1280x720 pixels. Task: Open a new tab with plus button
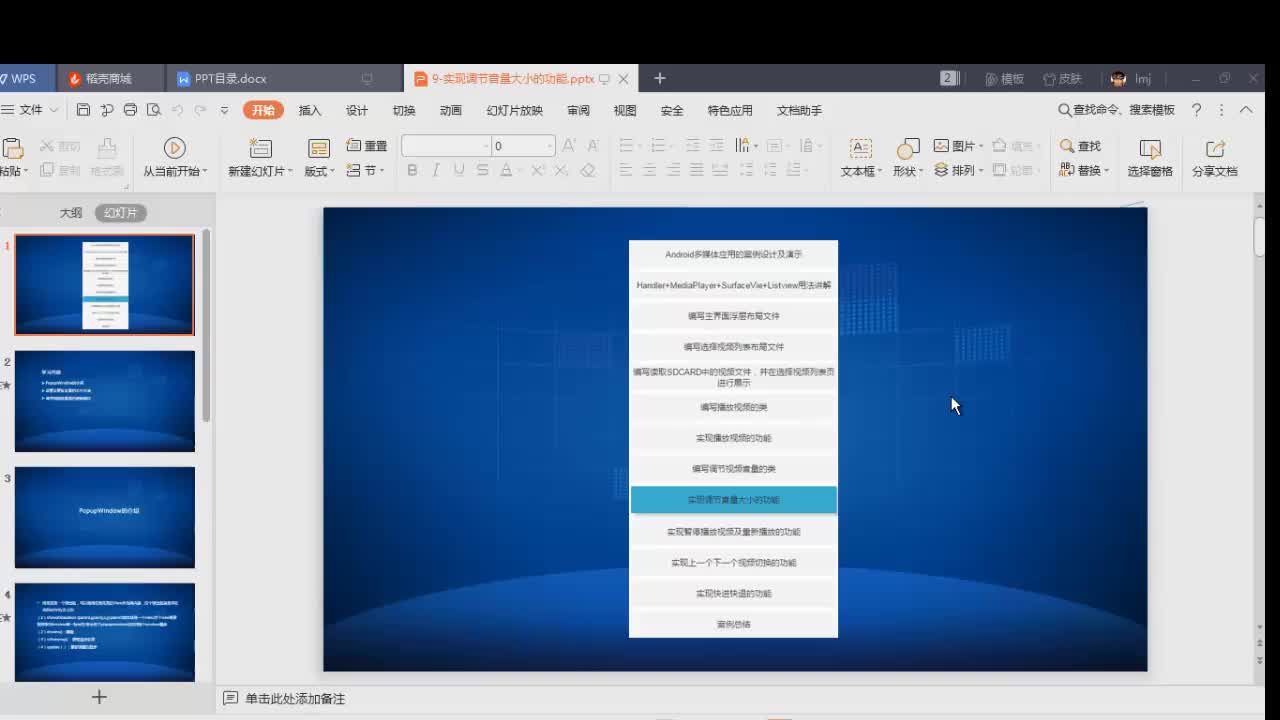tap(659, 78)
